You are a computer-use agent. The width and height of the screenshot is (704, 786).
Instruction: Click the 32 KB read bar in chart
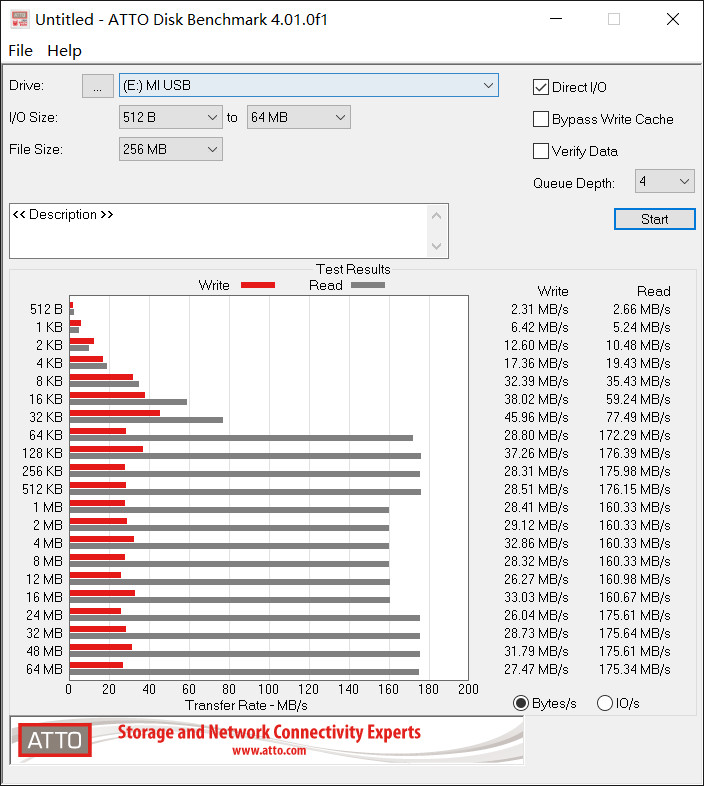point(146,420)
